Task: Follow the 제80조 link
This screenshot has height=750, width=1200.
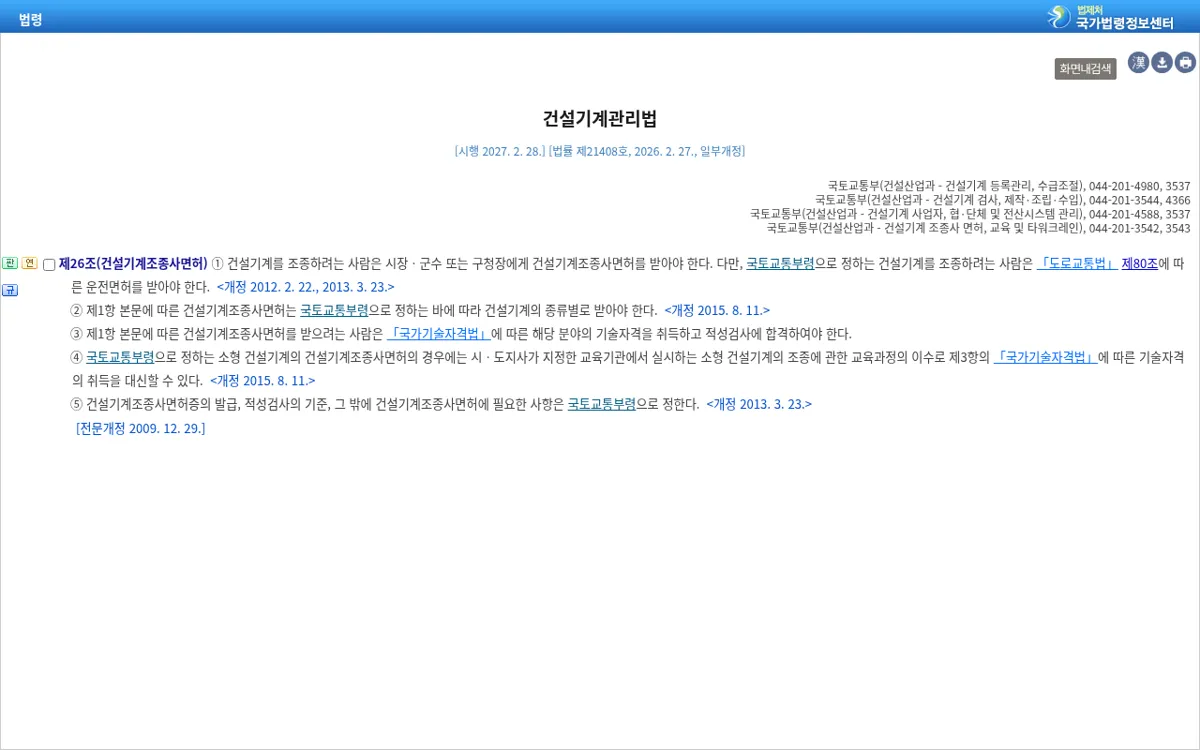Action: (x=1140, y=264)
